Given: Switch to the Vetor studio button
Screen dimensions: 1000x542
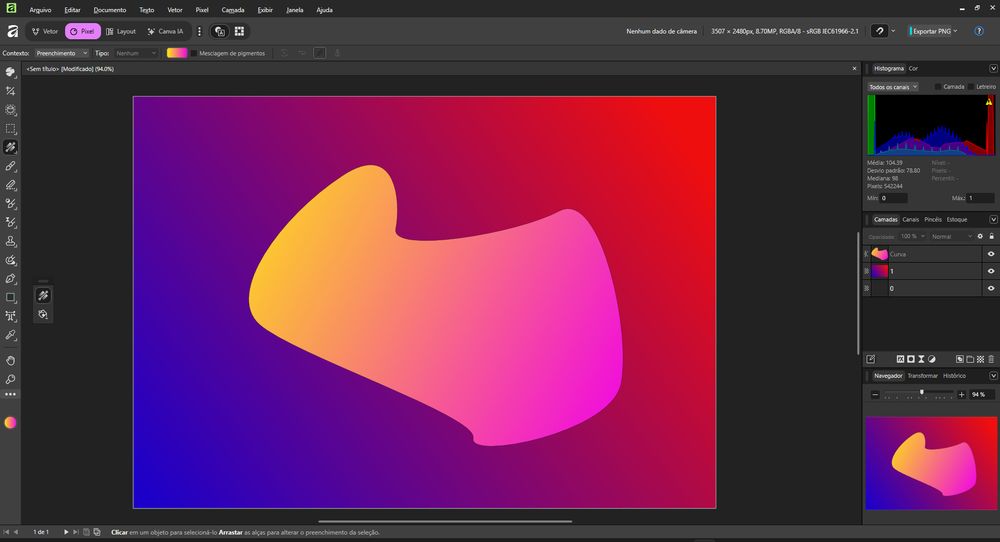Looking at the screenshot, I should click(x=44, y=31).
